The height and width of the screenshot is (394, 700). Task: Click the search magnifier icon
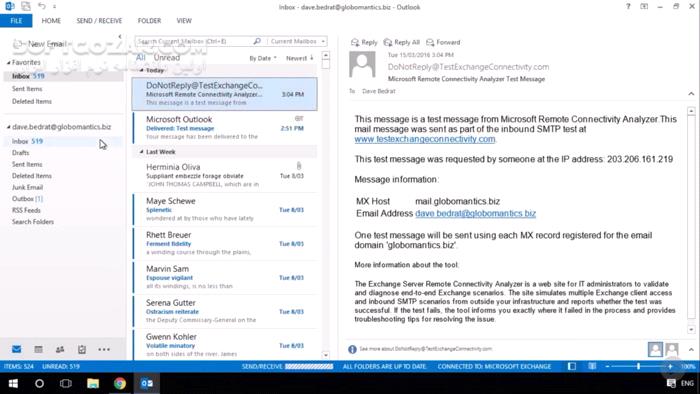coord(257,41)
